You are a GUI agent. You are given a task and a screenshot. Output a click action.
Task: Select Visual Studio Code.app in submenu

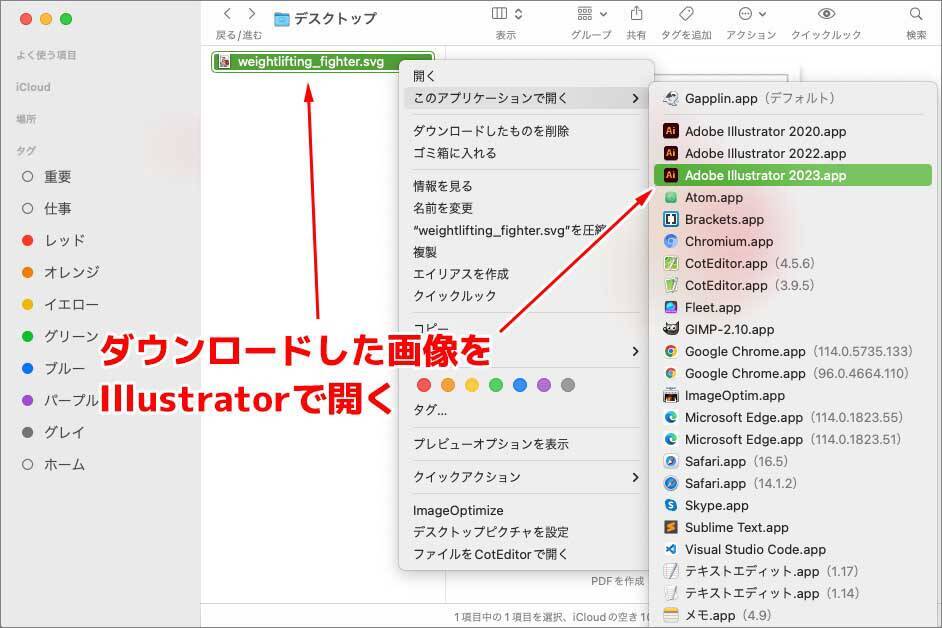(x=755, y=549)
